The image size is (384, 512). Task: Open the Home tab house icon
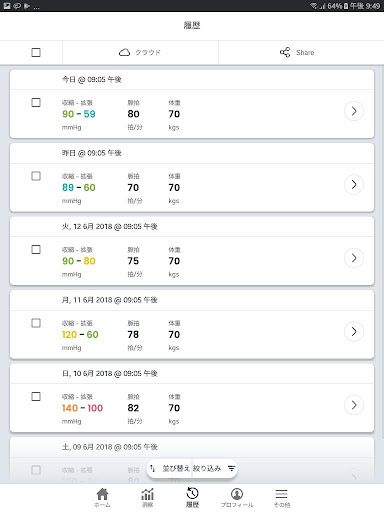[x=102, y=494]
